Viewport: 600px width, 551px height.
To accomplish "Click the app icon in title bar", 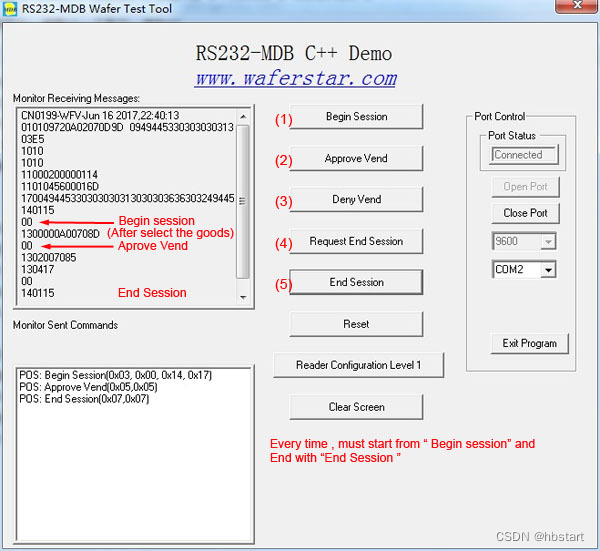I will (x=10, y=9).
